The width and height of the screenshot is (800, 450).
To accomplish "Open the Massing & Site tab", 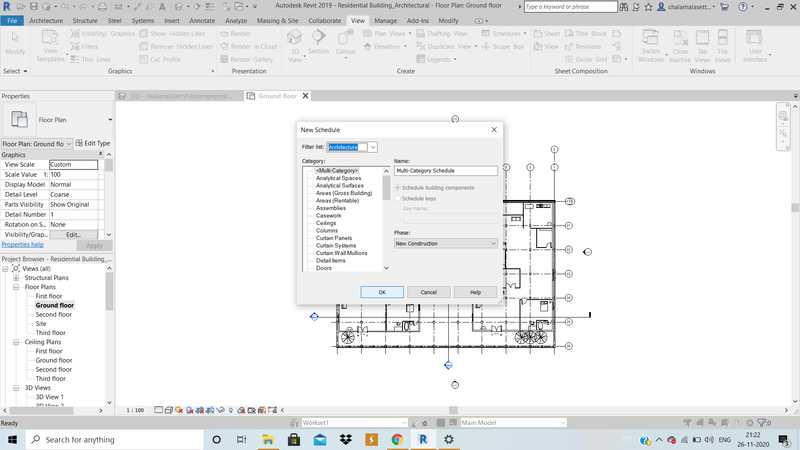I will point(278,21).
